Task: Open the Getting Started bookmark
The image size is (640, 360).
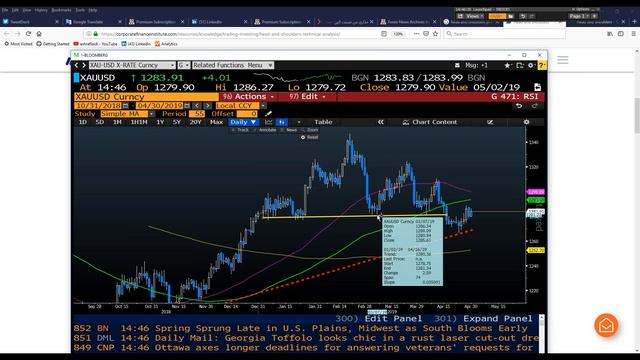Action: (53, 44)
